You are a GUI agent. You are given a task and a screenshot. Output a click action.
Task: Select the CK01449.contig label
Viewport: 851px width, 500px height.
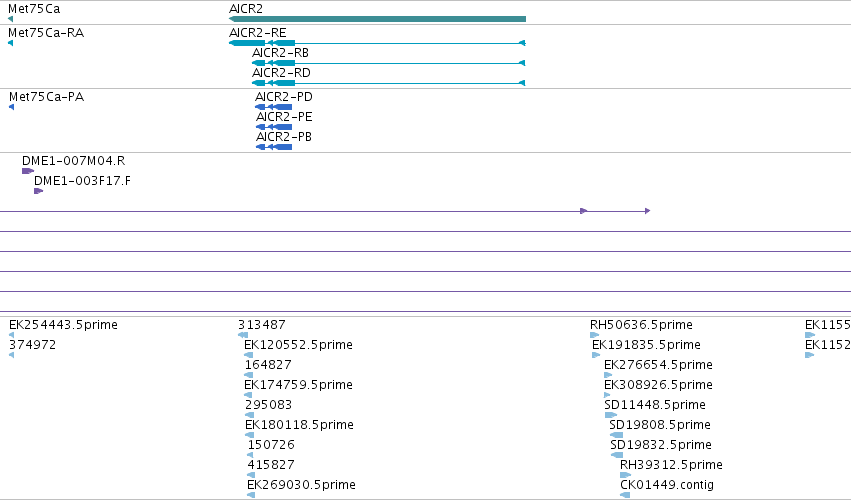pyautogui.click(x=667, y=485)
